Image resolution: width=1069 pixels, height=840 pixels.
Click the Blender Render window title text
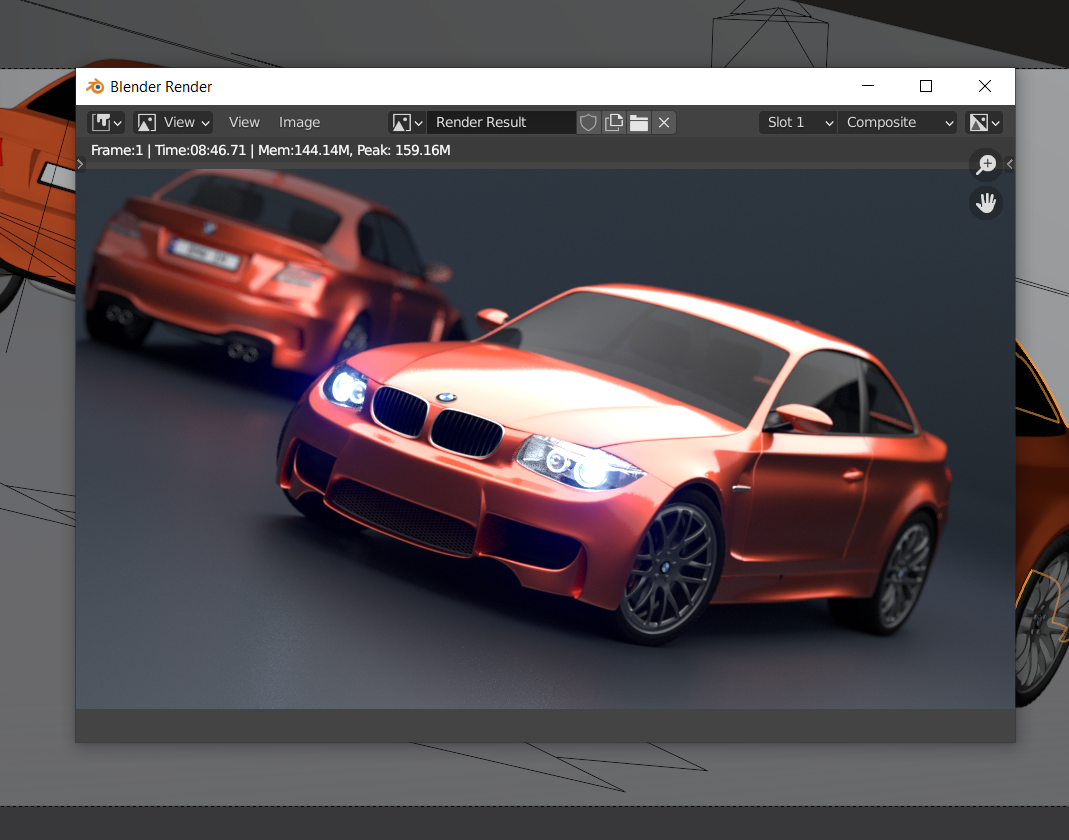pos(161,87)
